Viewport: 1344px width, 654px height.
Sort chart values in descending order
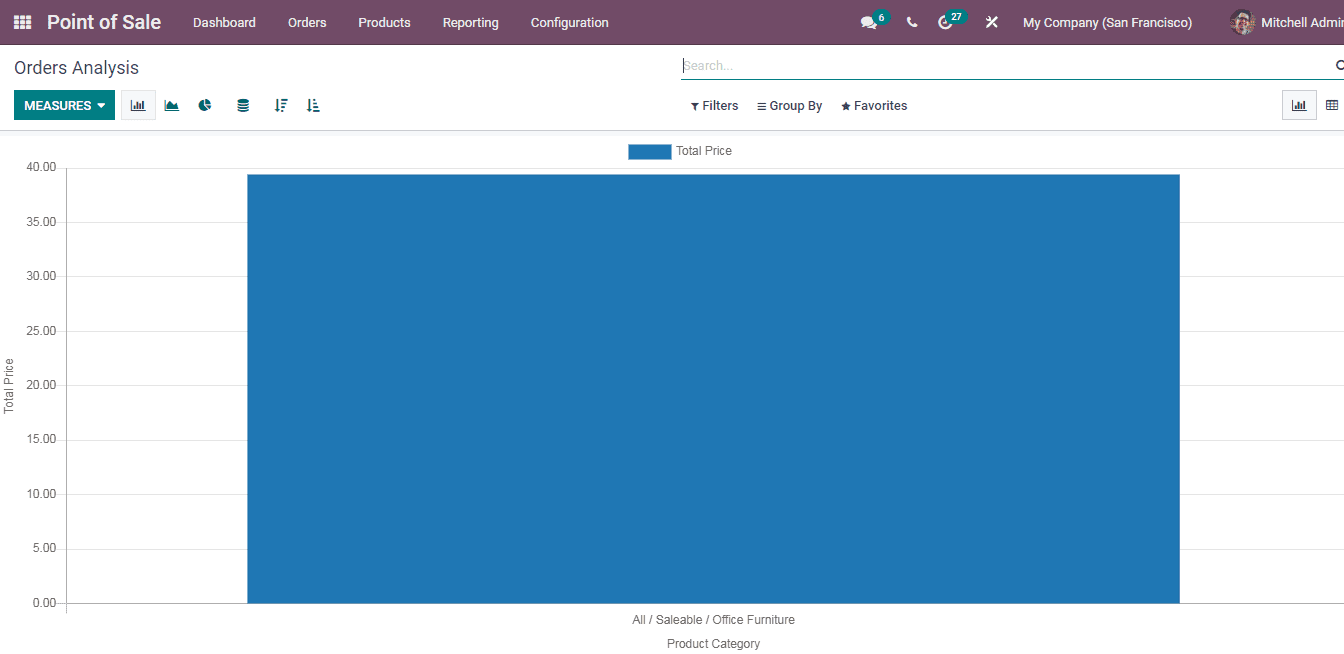click(x=280, y=104)
